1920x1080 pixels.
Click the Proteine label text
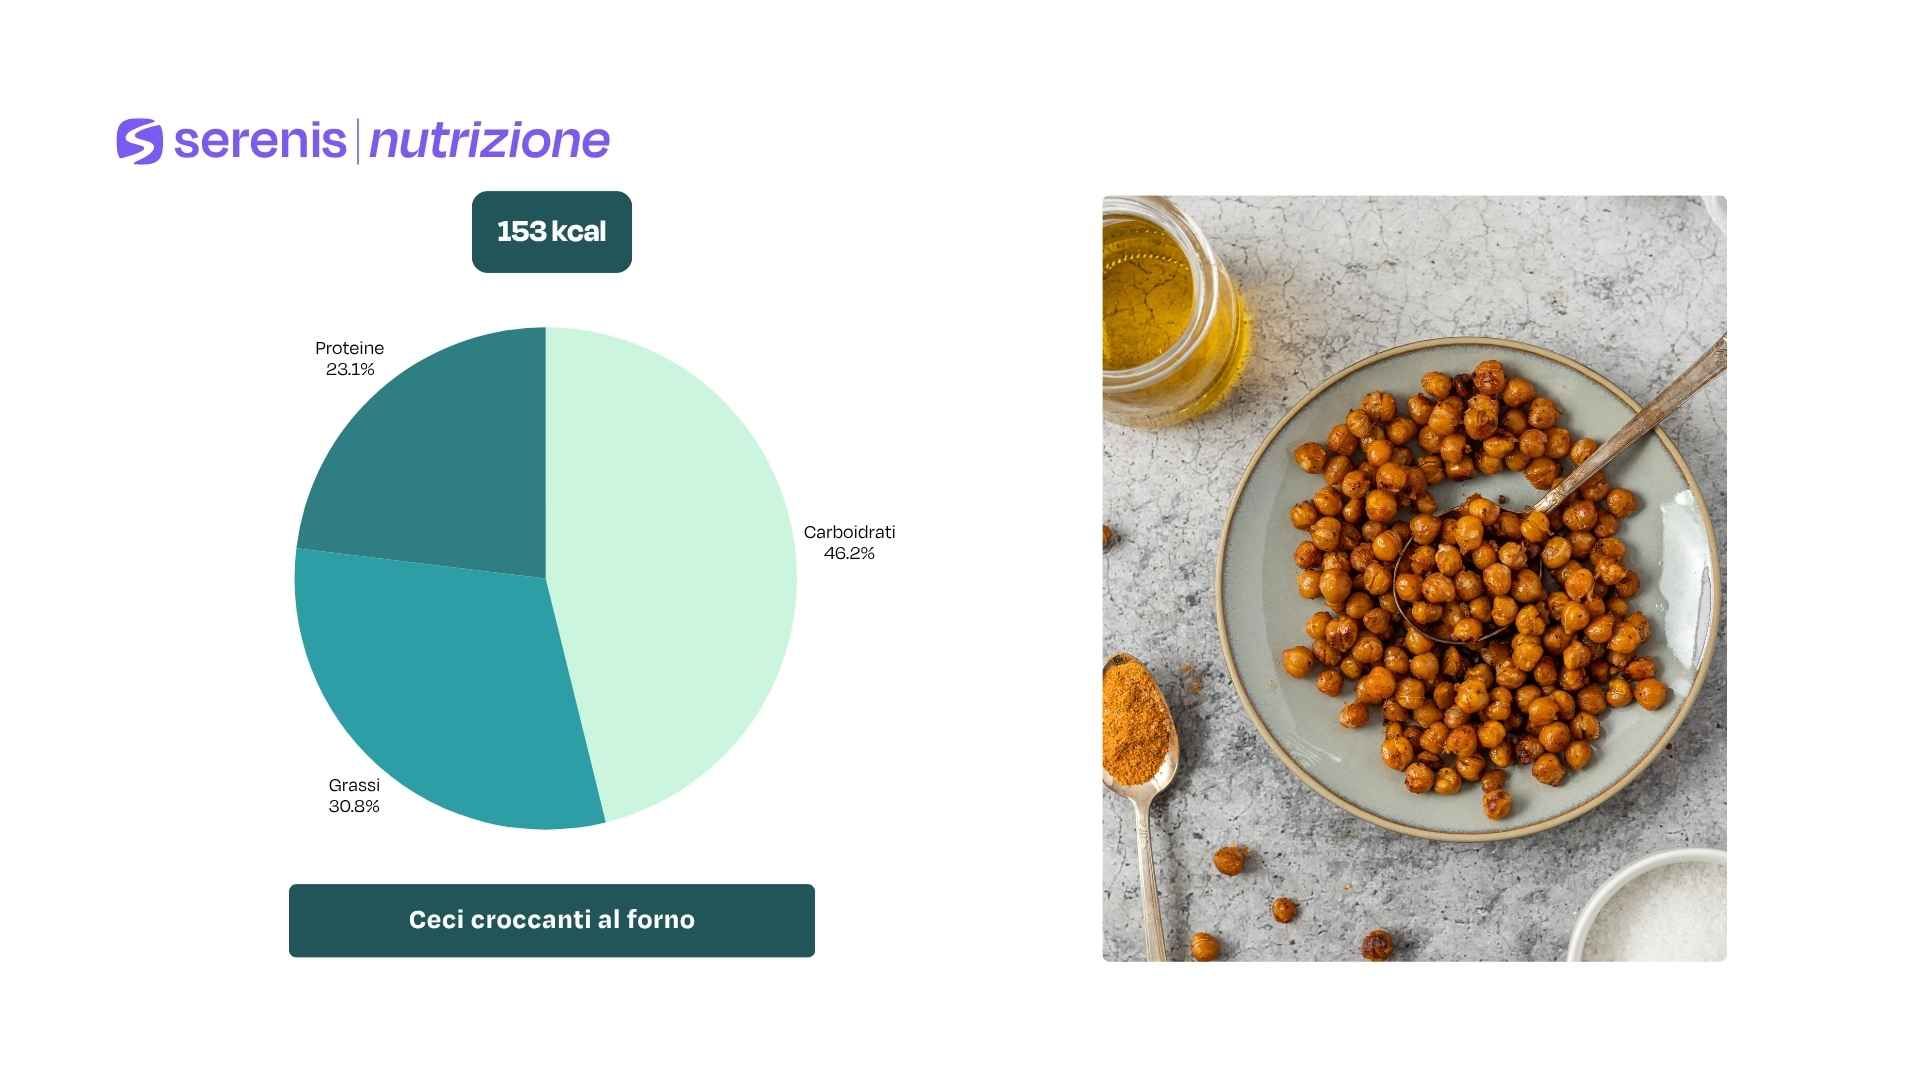(x=349, y=348)
